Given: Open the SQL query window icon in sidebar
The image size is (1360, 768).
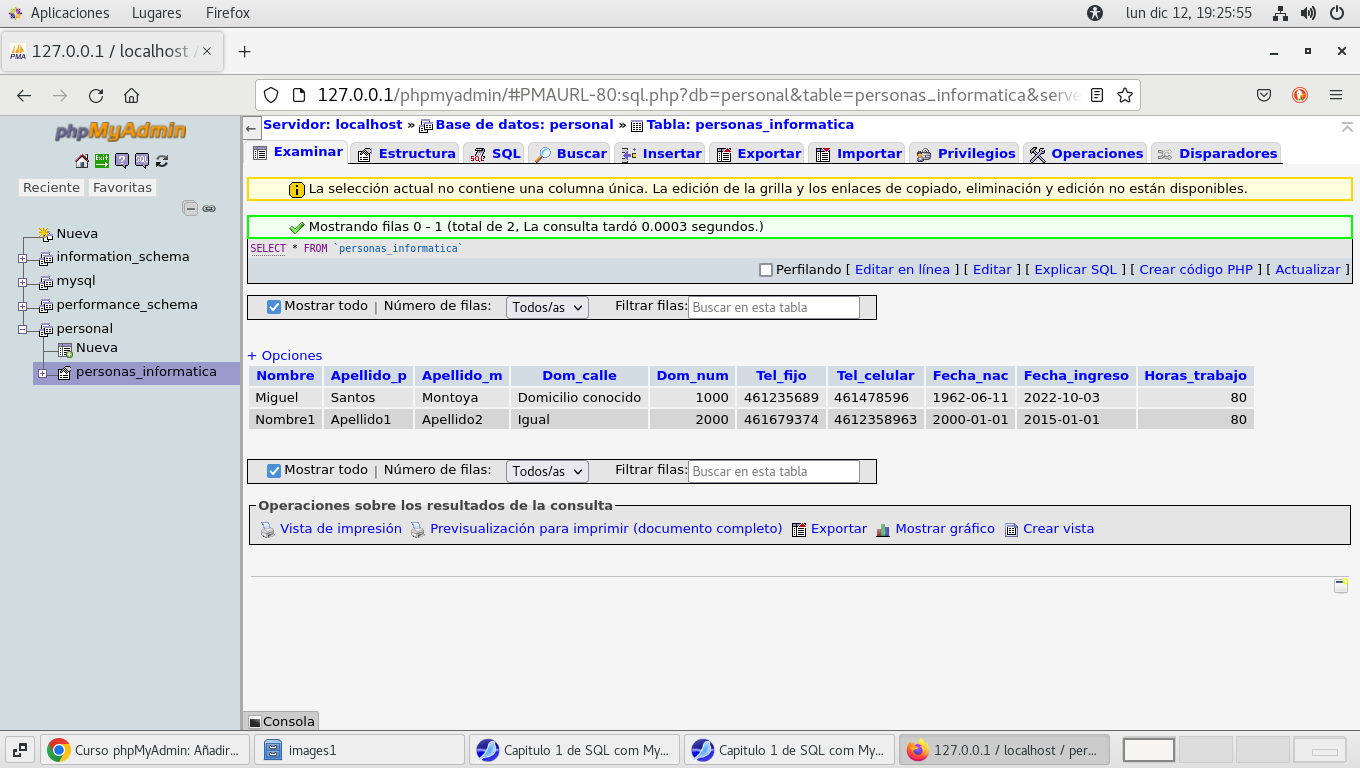Looking at the screenshot, I should [142, 161].
